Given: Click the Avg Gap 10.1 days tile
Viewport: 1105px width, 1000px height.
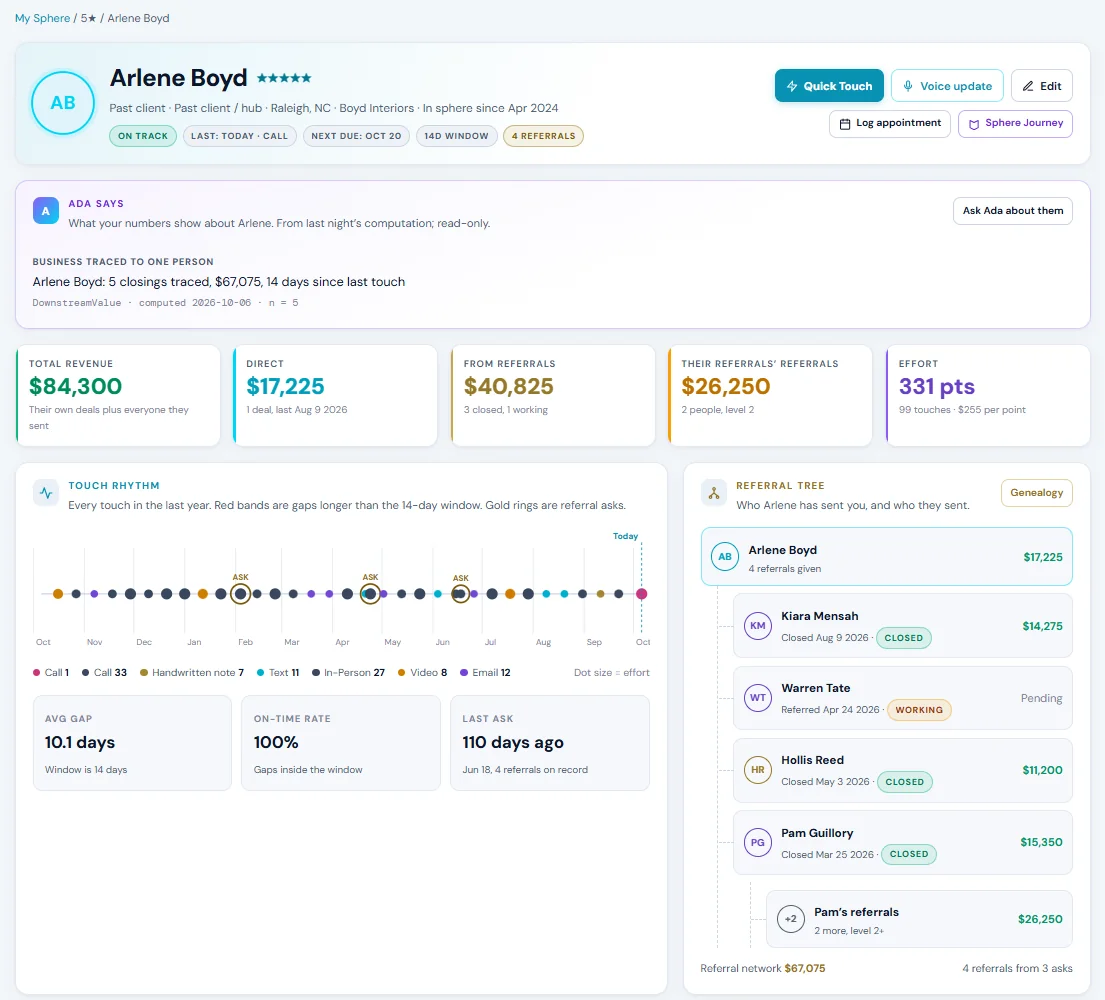Looking at the screenshot, I should [132, 743].
